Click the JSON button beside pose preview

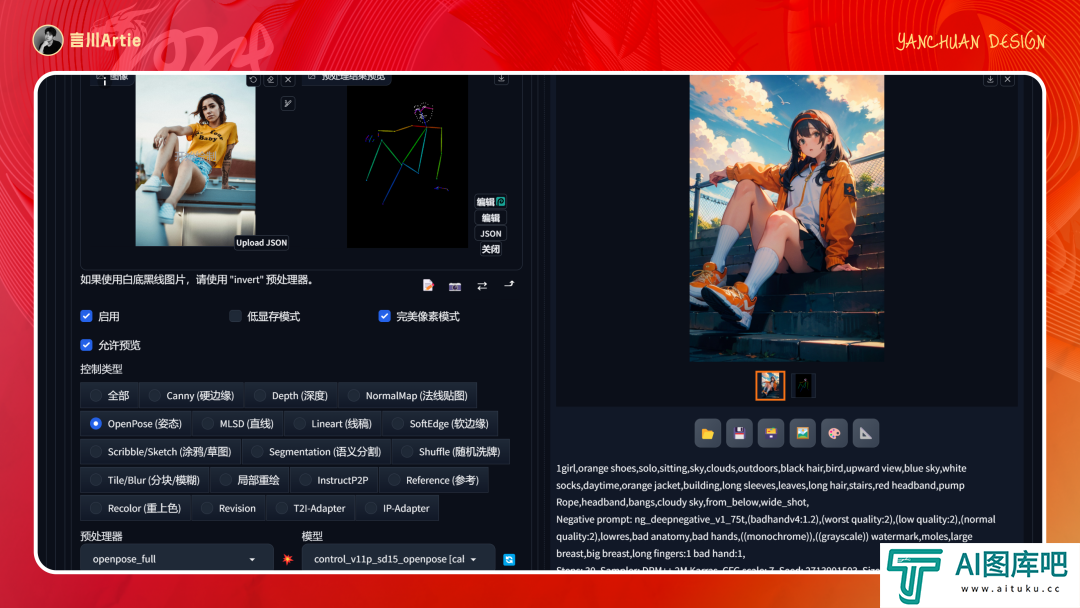[x=491, y=233]
